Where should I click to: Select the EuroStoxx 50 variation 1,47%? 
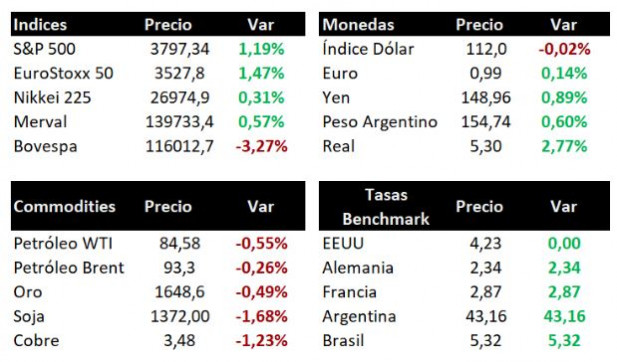(261, 74)
